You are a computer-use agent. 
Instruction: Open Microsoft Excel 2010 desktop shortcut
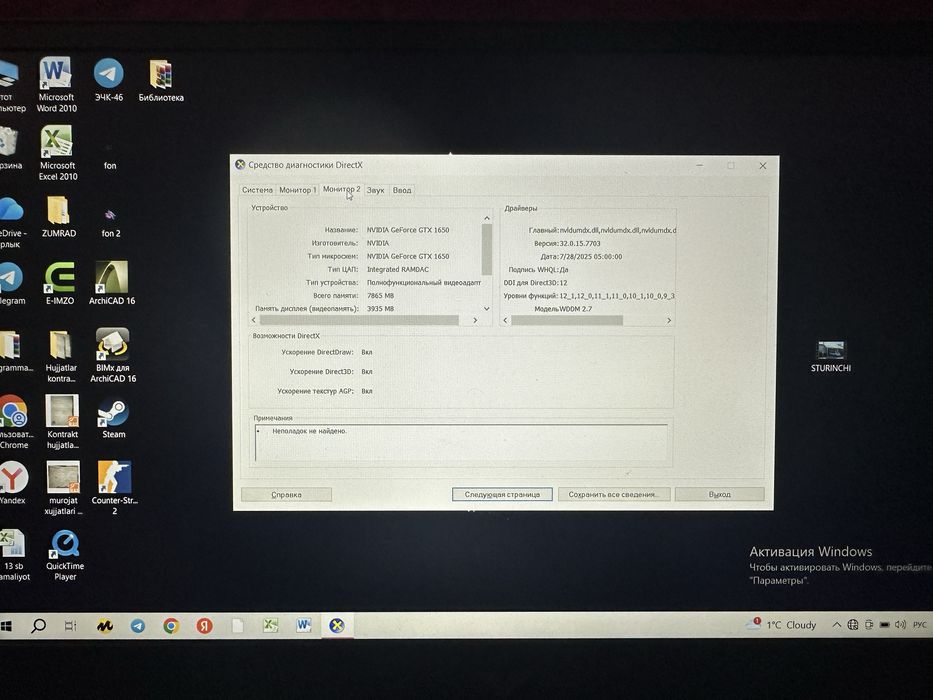[58, 152]
